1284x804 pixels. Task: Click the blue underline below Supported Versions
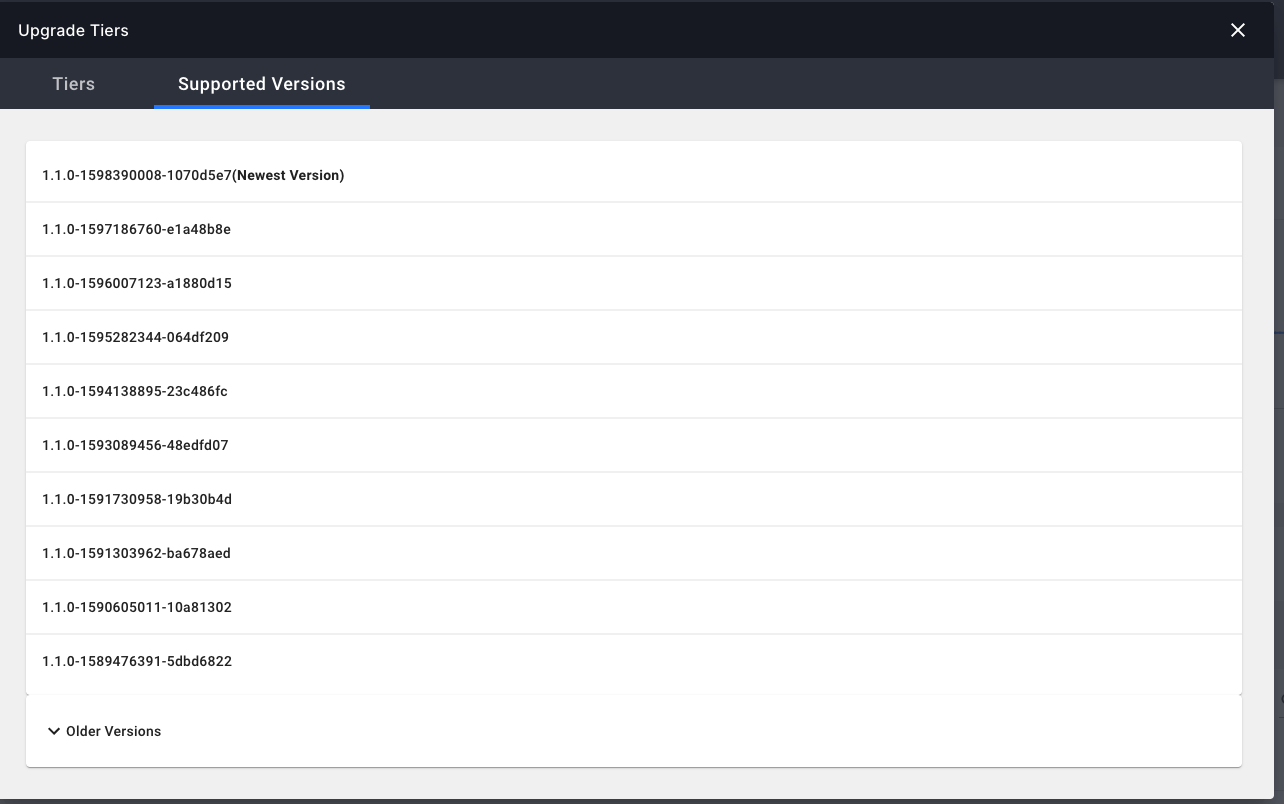pyautogui.click(x=262, y=106)
